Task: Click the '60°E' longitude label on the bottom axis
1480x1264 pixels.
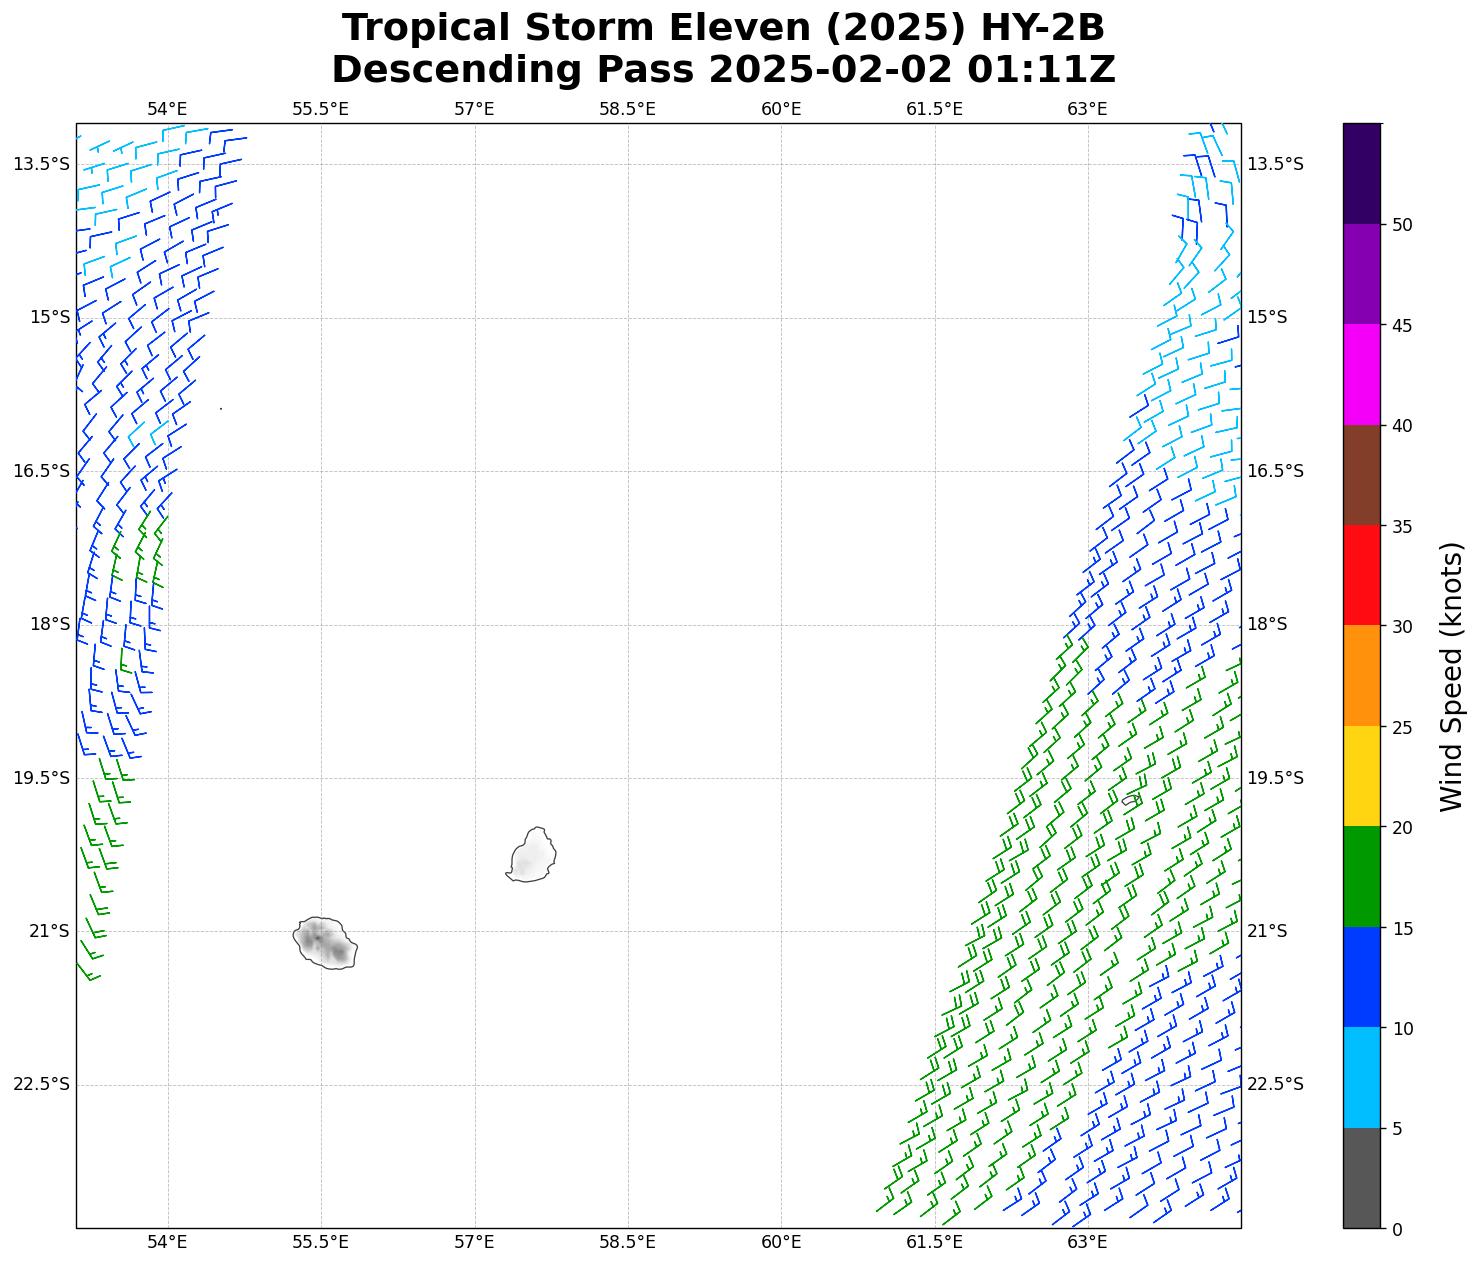Action: [781, 1242]
